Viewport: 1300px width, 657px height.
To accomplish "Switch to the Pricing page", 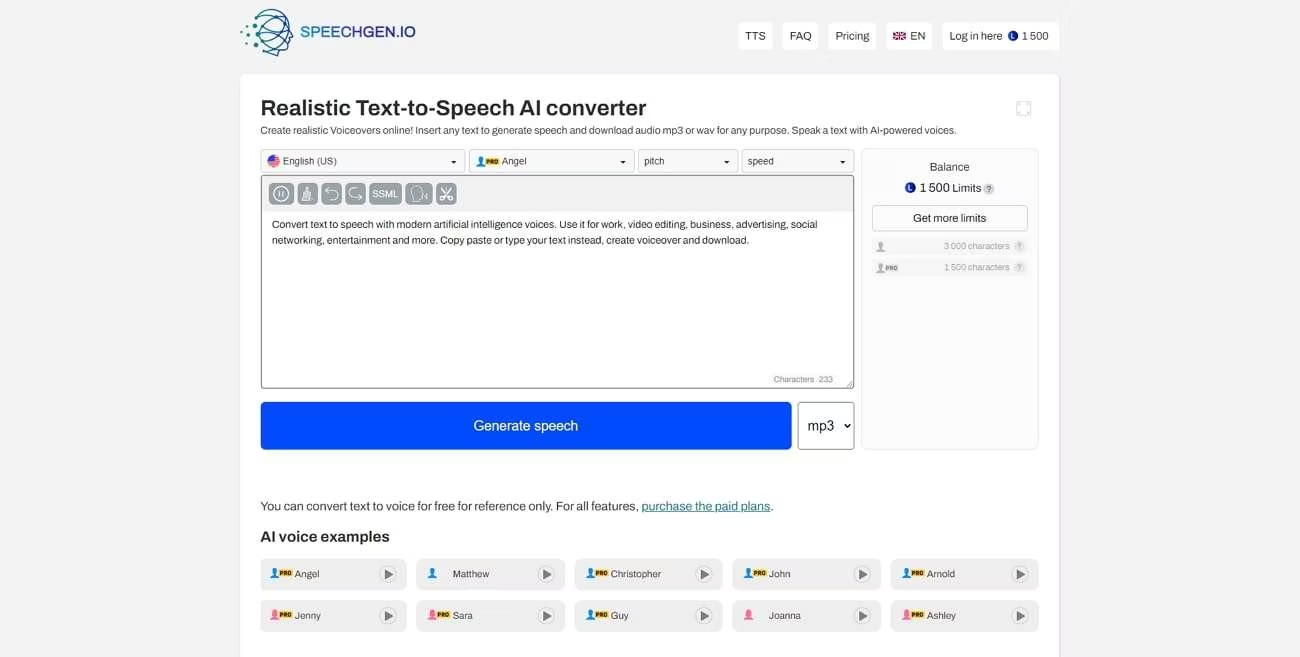I will [x=851, y=35].
